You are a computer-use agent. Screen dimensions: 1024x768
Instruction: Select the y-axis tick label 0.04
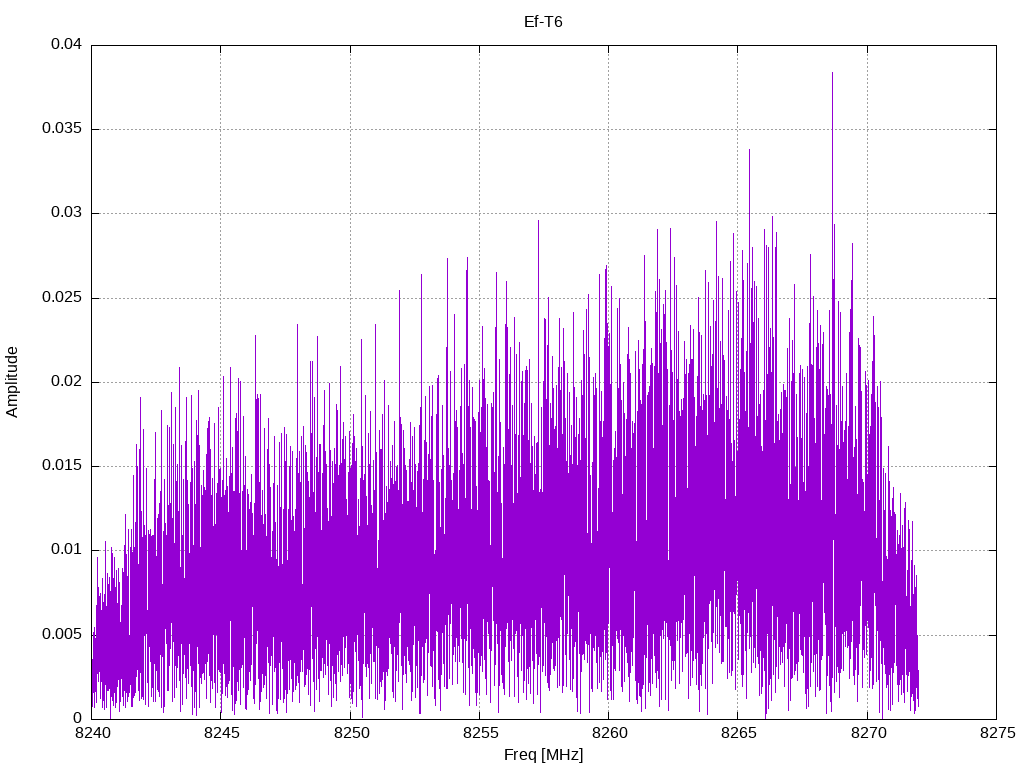[67, 44]
